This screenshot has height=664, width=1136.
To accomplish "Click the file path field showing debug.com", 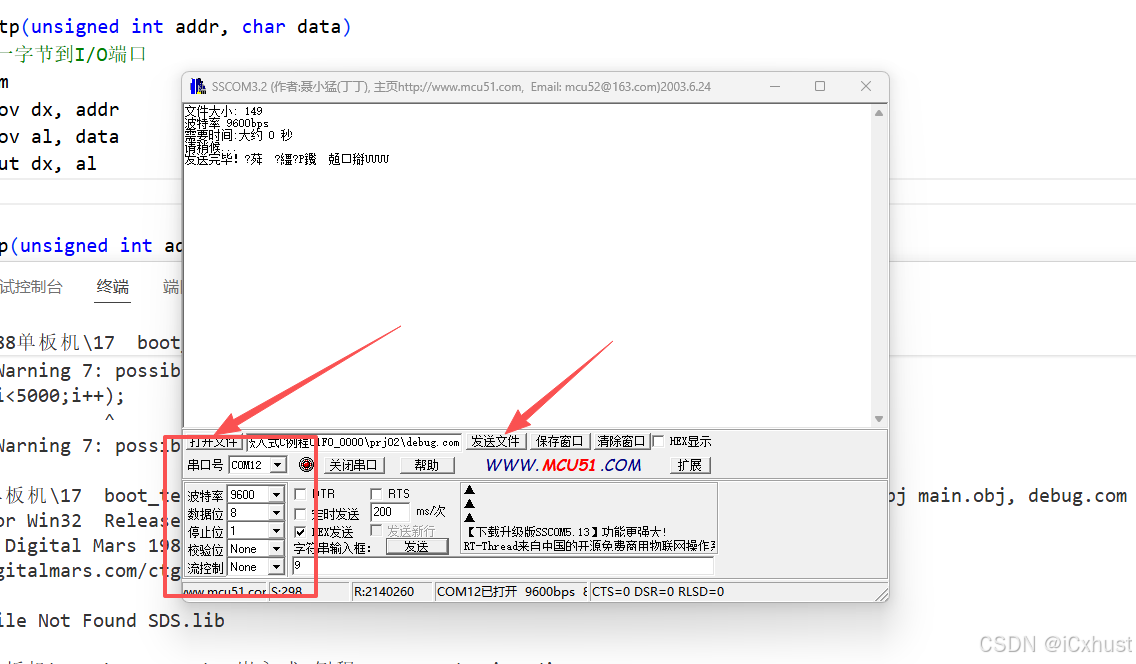I will [x=354, y=442].
